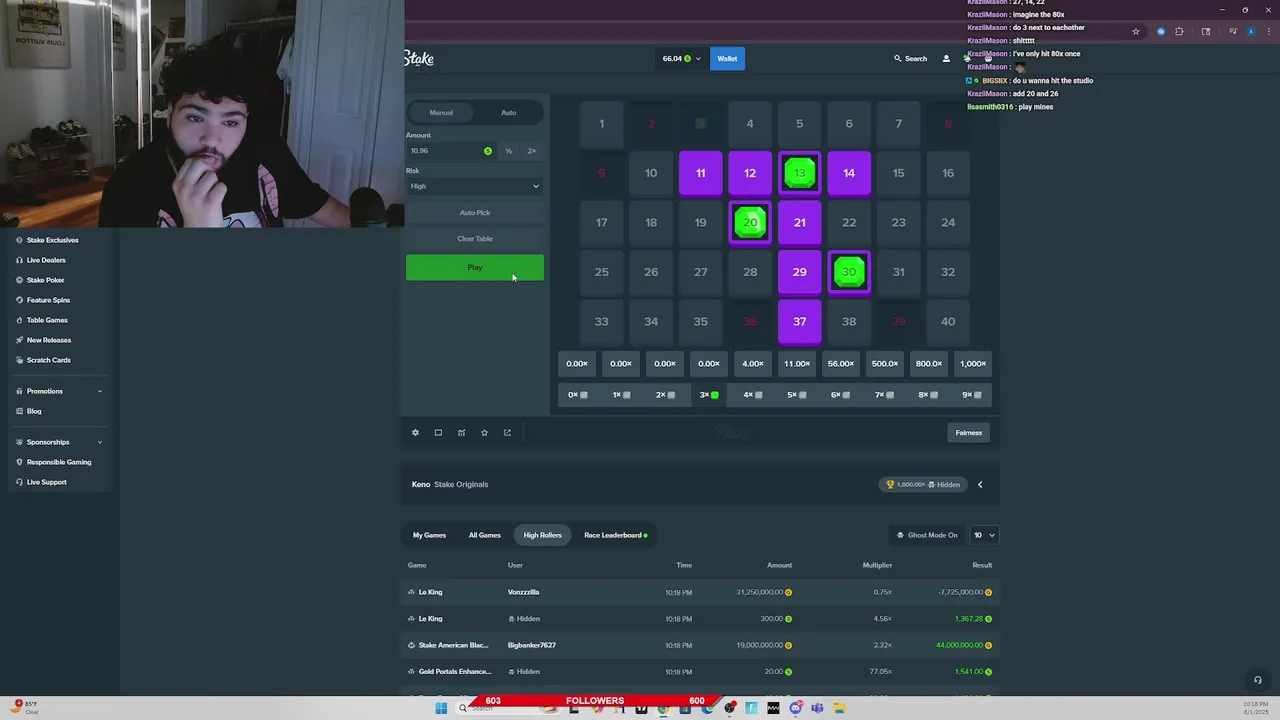1280x720 pixels.
Task: Toggle the hit gem tile 30
Action: 849,272
